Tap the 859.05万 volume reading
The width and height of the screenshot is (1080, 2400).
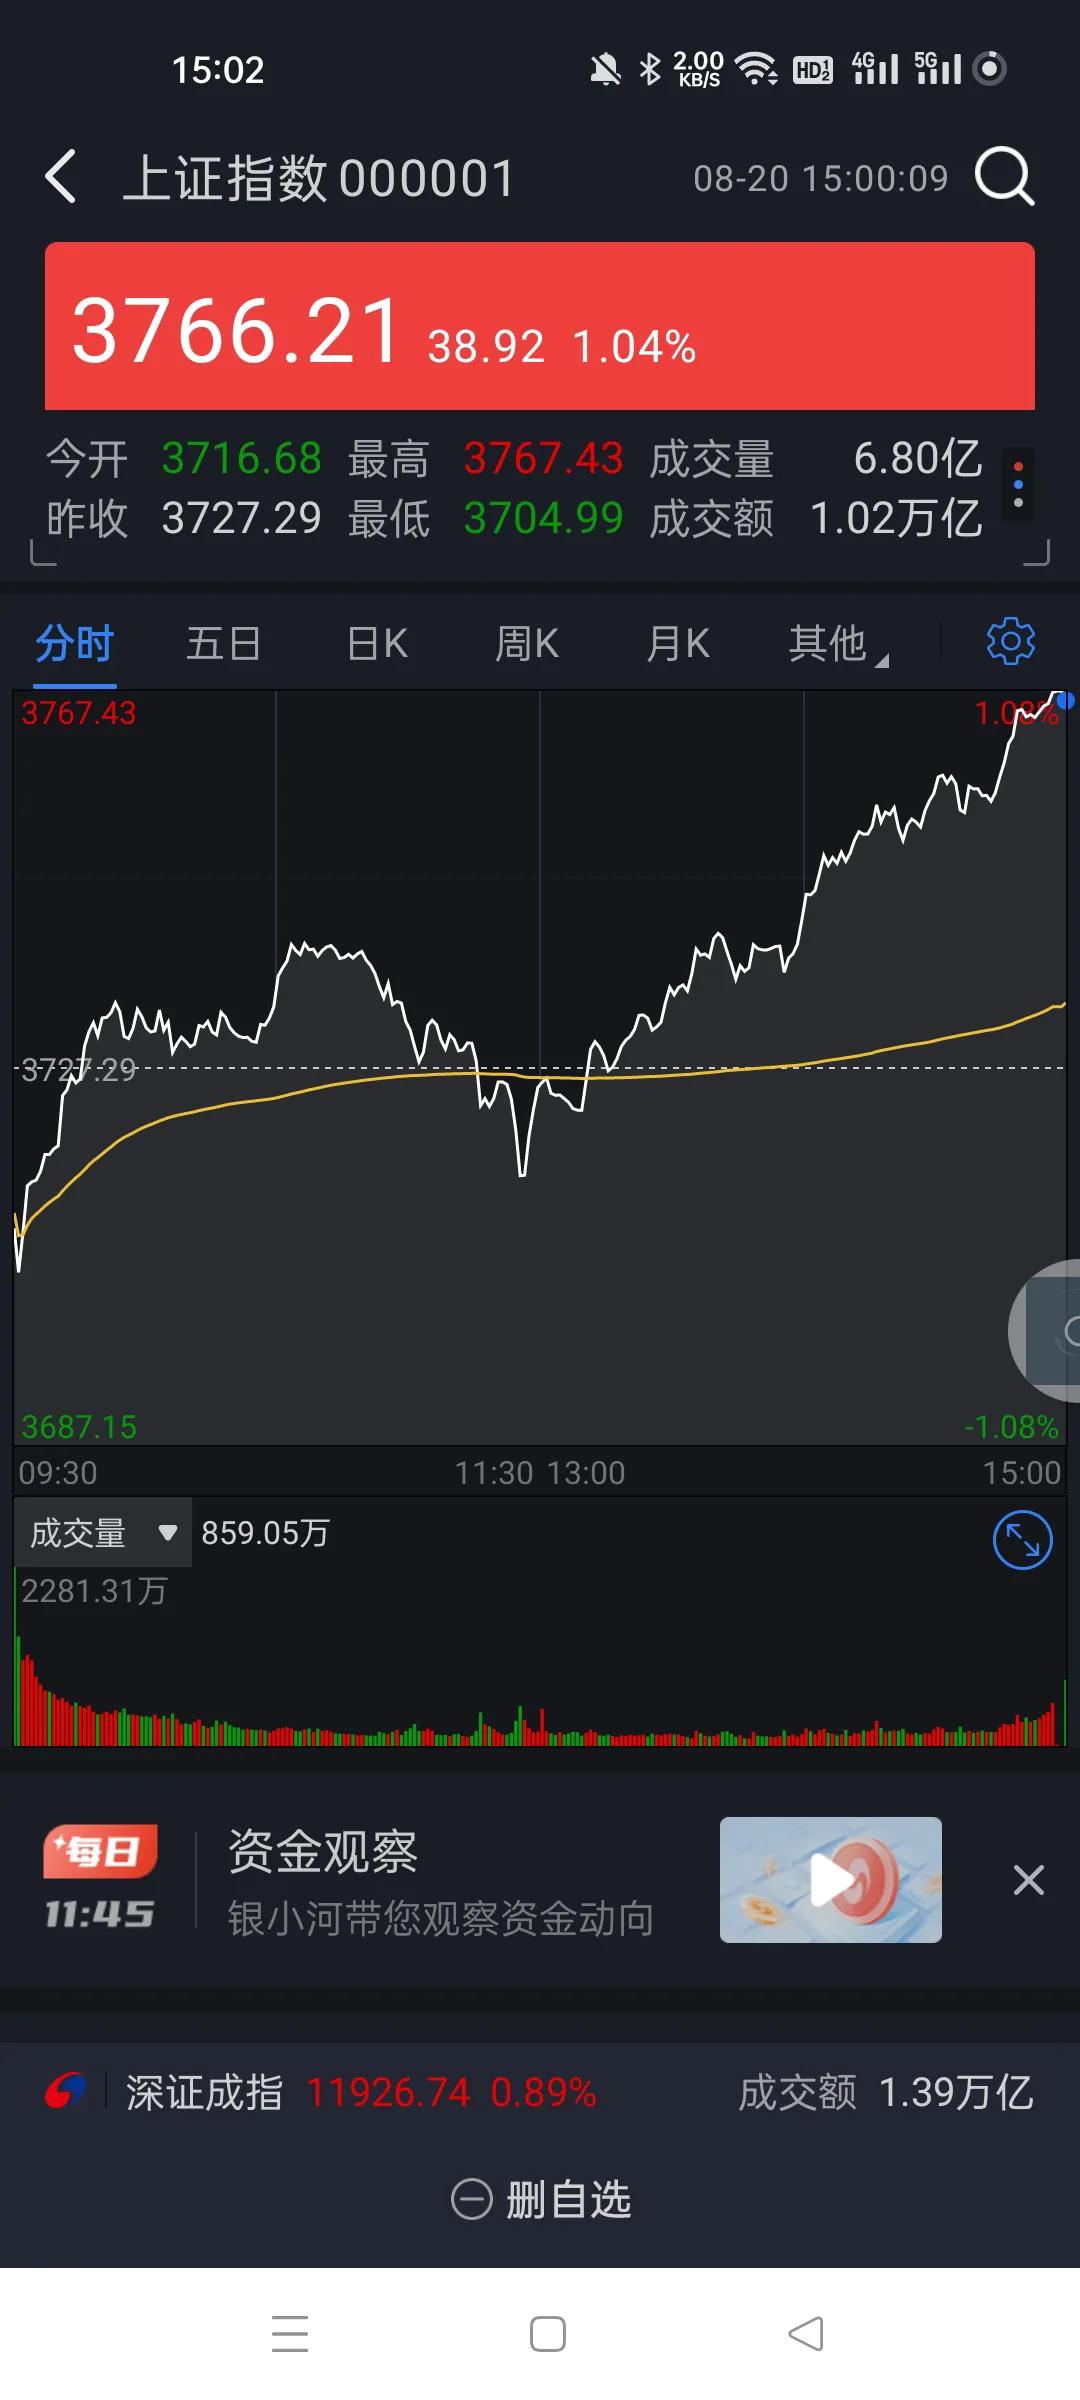[265, 1532]
